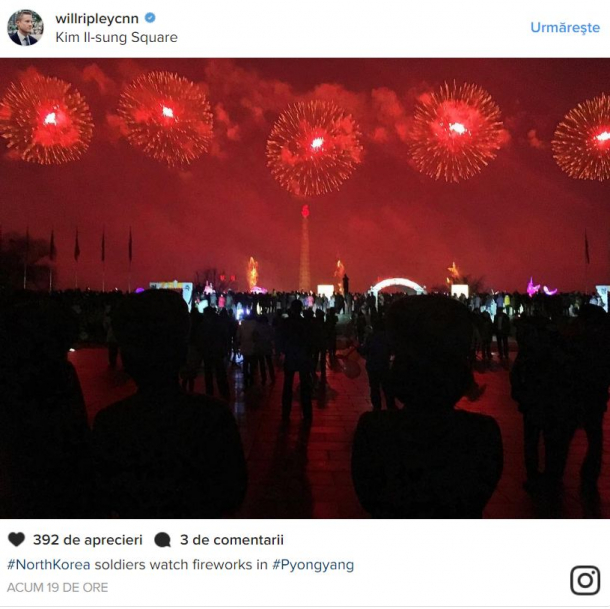The image size is (610, 609).
Task: Click the glowing white arch in the photo
Action: 397,286
